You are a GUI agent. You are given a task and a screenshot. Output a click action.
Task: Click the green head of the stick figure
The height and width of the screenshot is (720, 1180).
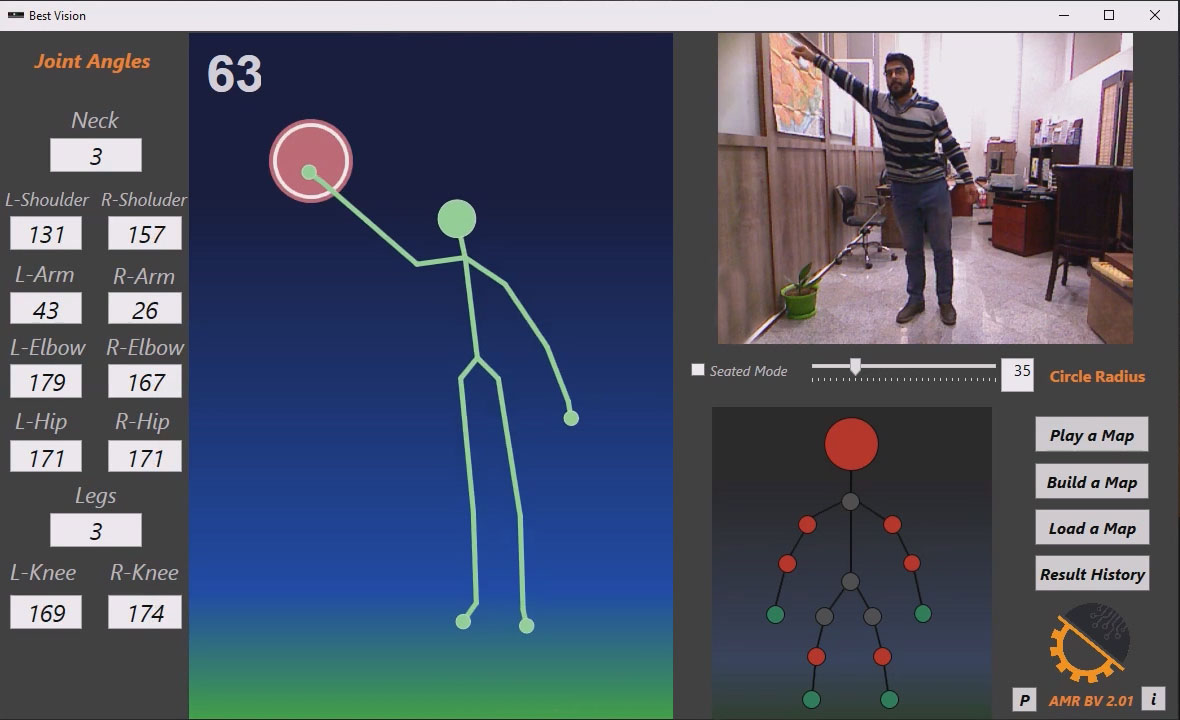pos(457,219)
